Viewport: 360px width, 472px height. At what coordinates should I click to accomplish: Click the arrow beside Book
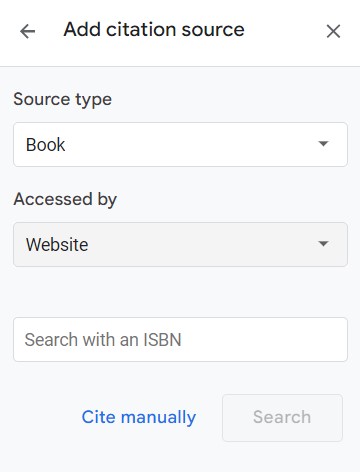(323, 144)
